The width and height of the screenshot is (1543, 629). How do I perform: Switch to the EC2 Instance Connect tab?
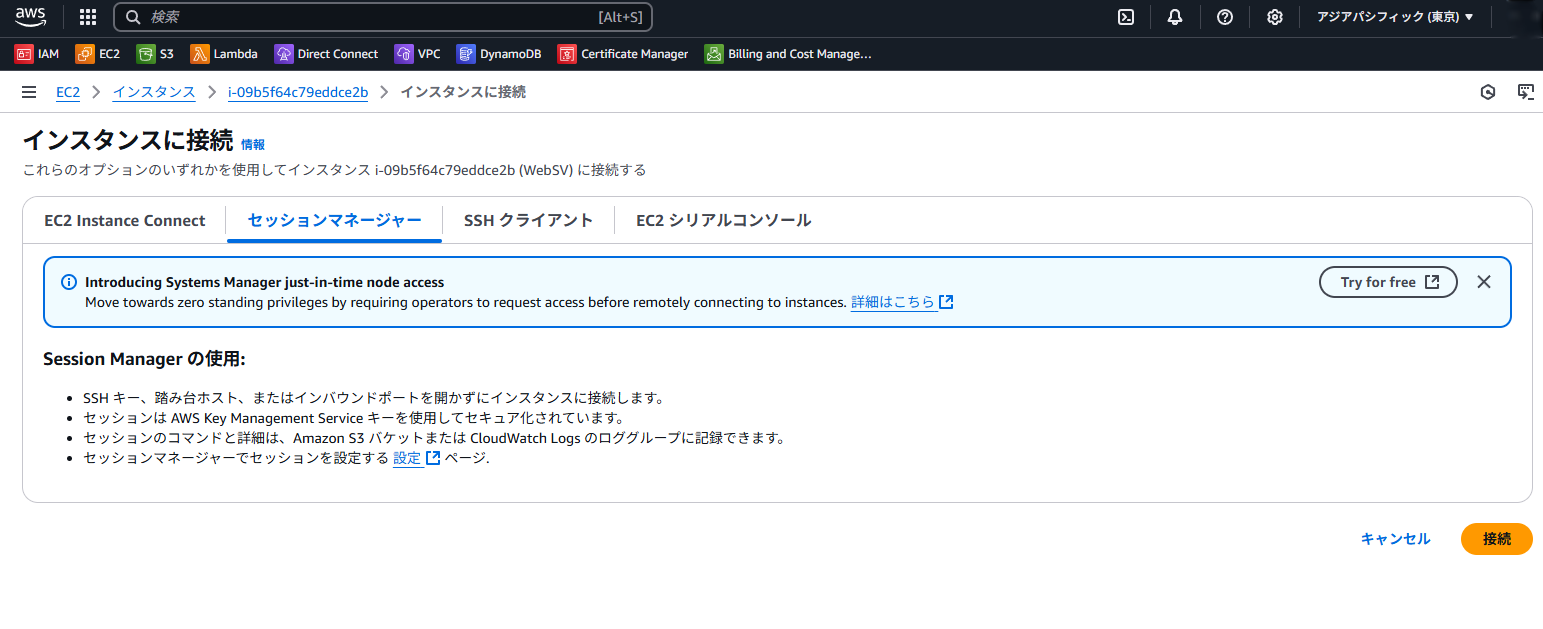tap(125, 221)
